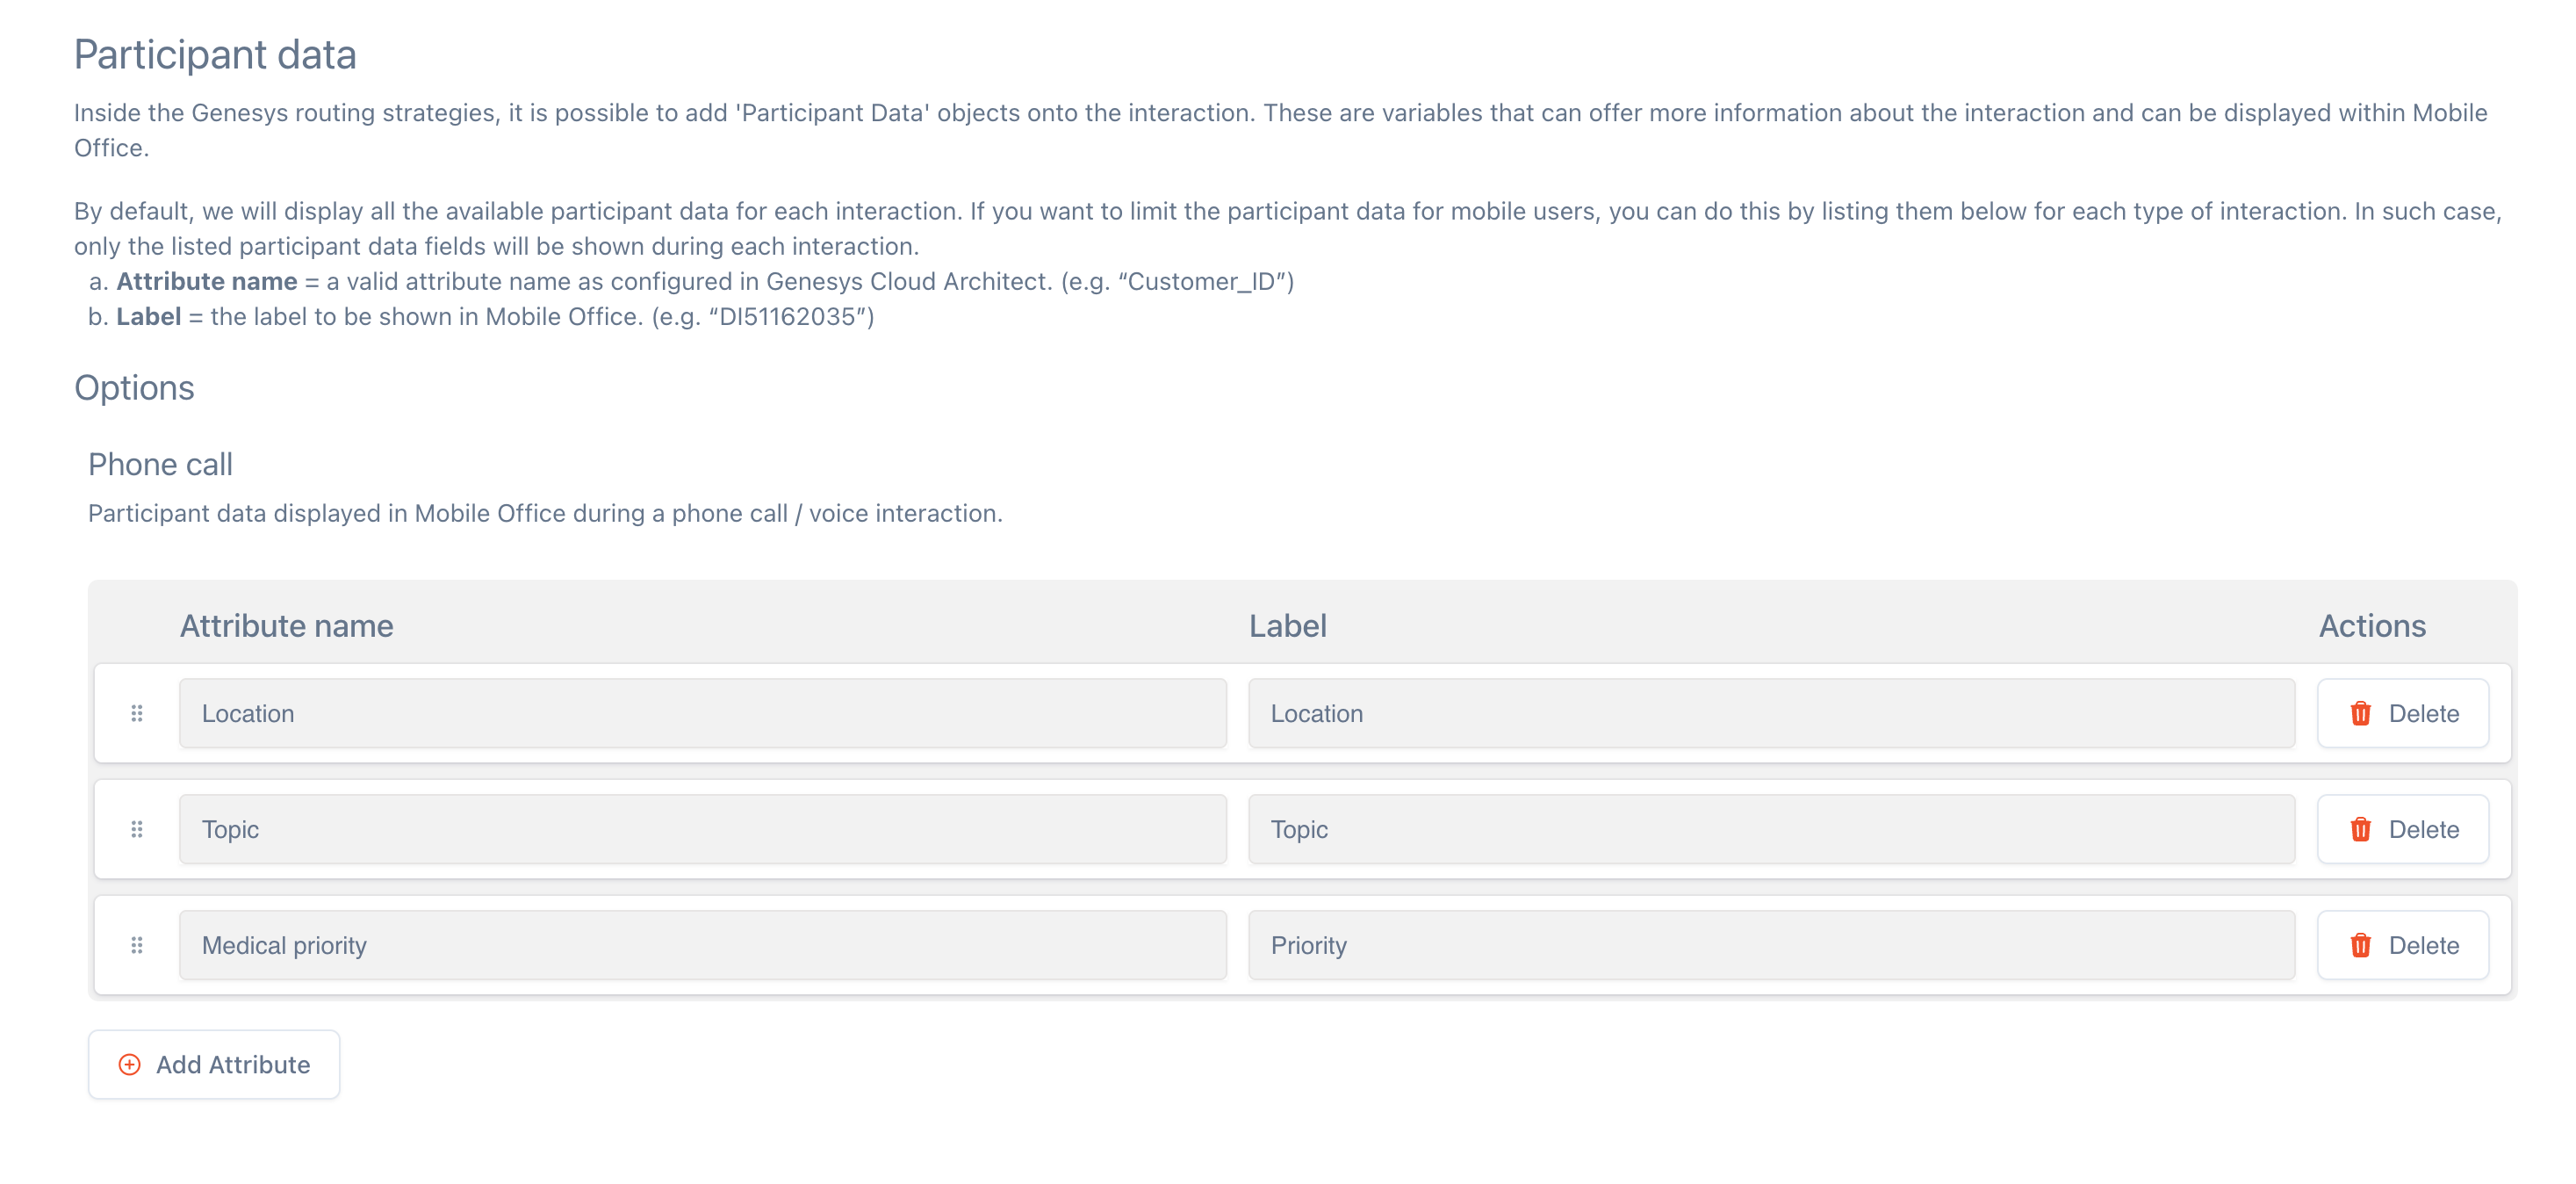Delete the Location attribute
Screen dimensions: 2576x1184
[x=2402, y=713]
